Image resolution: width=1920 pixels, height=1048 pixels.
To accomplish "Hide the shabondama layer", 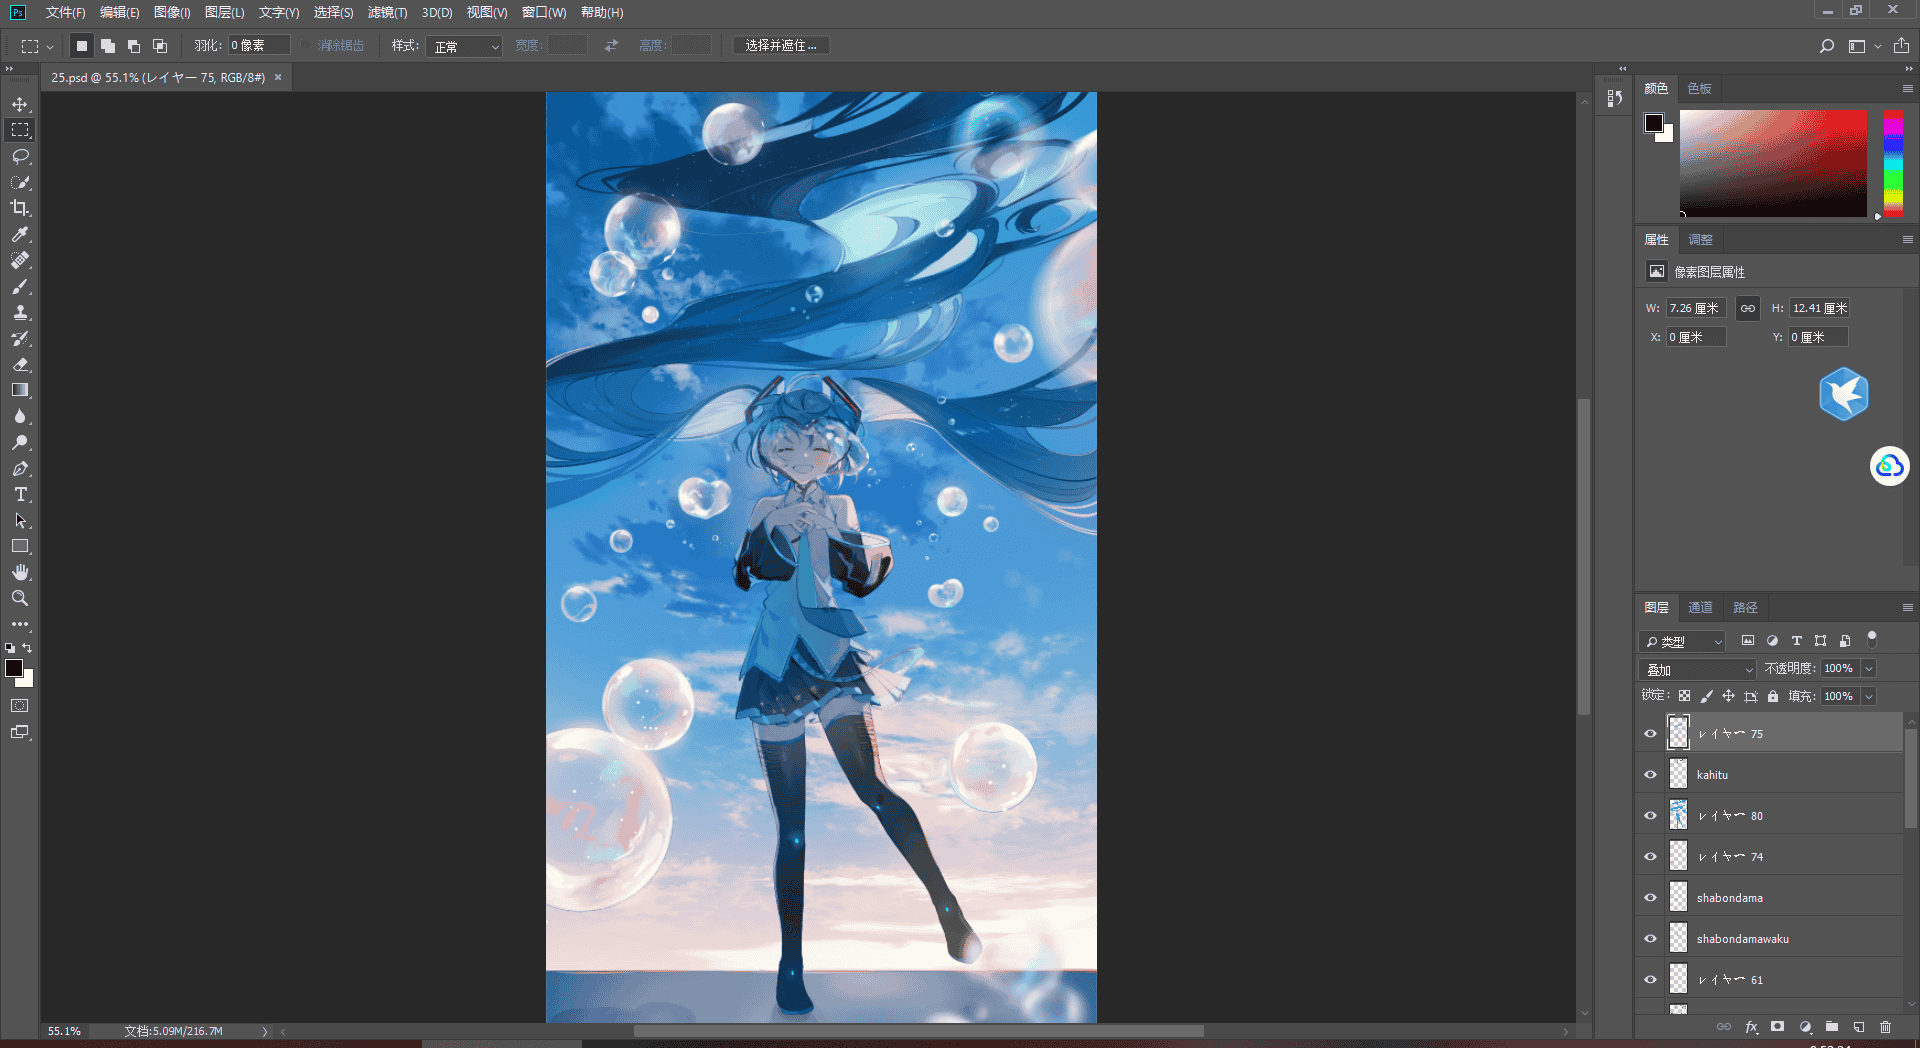I will pos(1651,898).
